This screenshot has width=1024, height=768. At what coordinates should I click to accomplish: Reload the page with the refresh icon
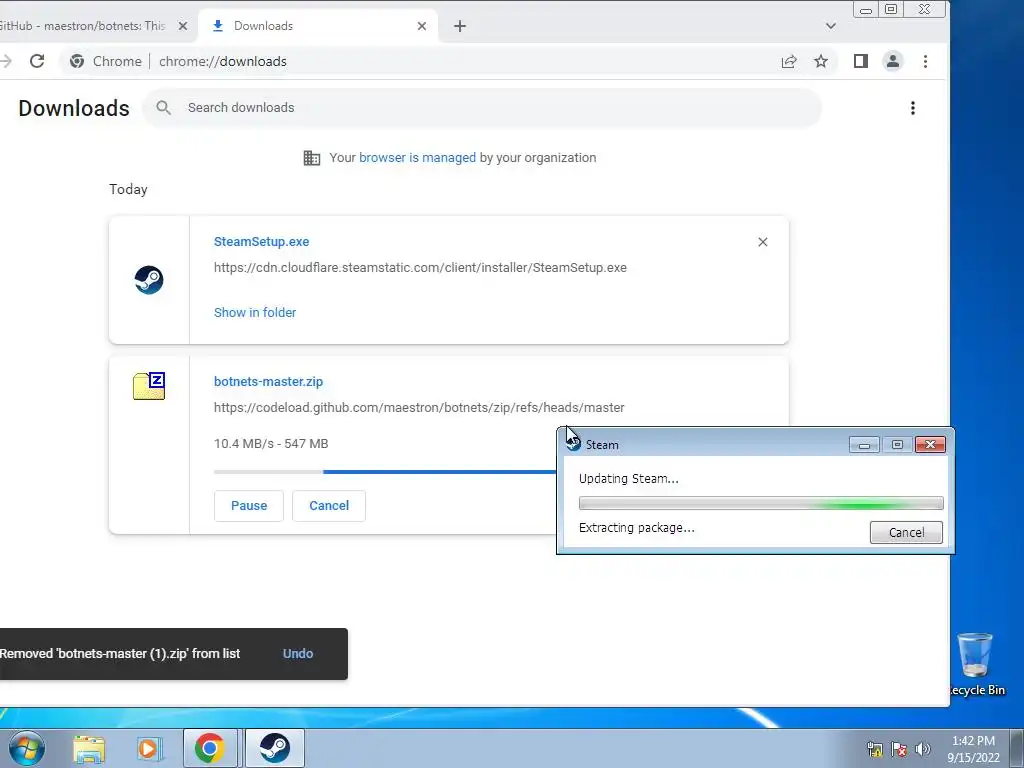37,61
